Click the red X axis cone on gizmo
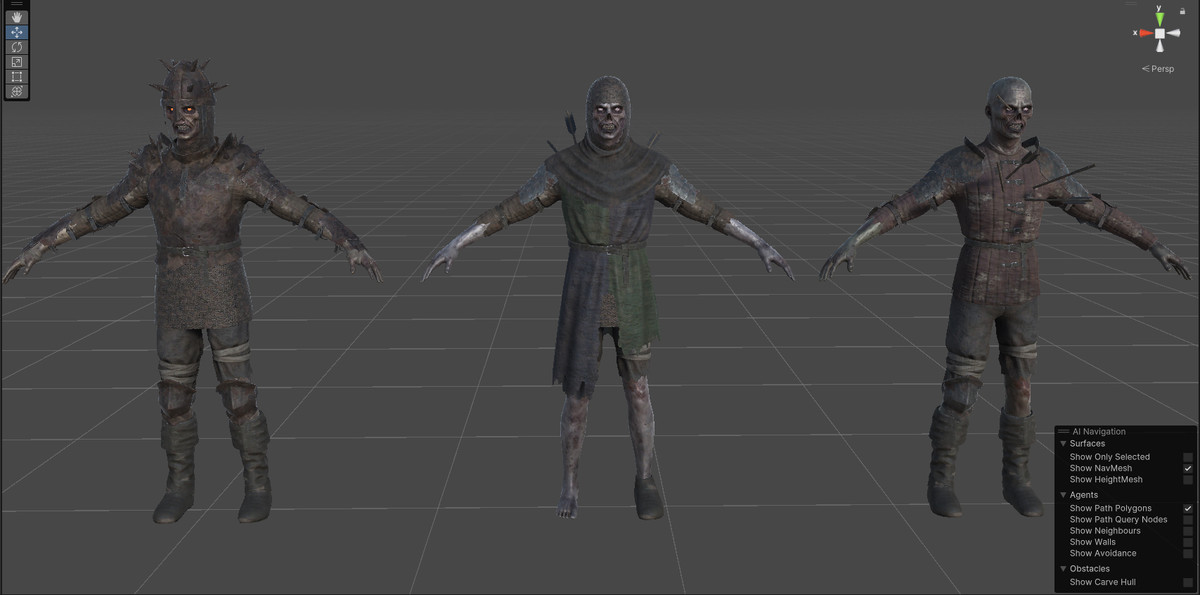1200x595 pixels. tap(1144, 33)
